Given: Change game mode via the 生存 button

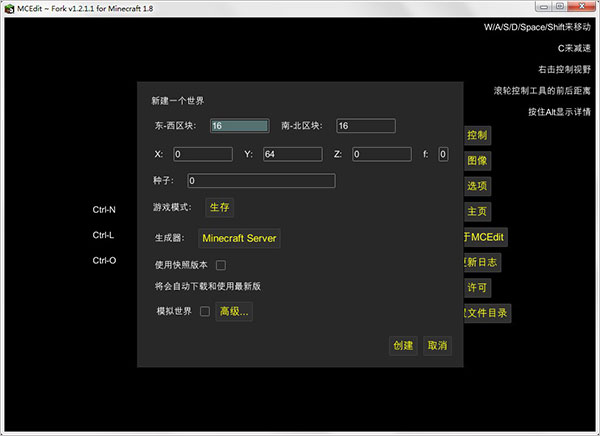Looking at the screenshot, I should 219,207.
